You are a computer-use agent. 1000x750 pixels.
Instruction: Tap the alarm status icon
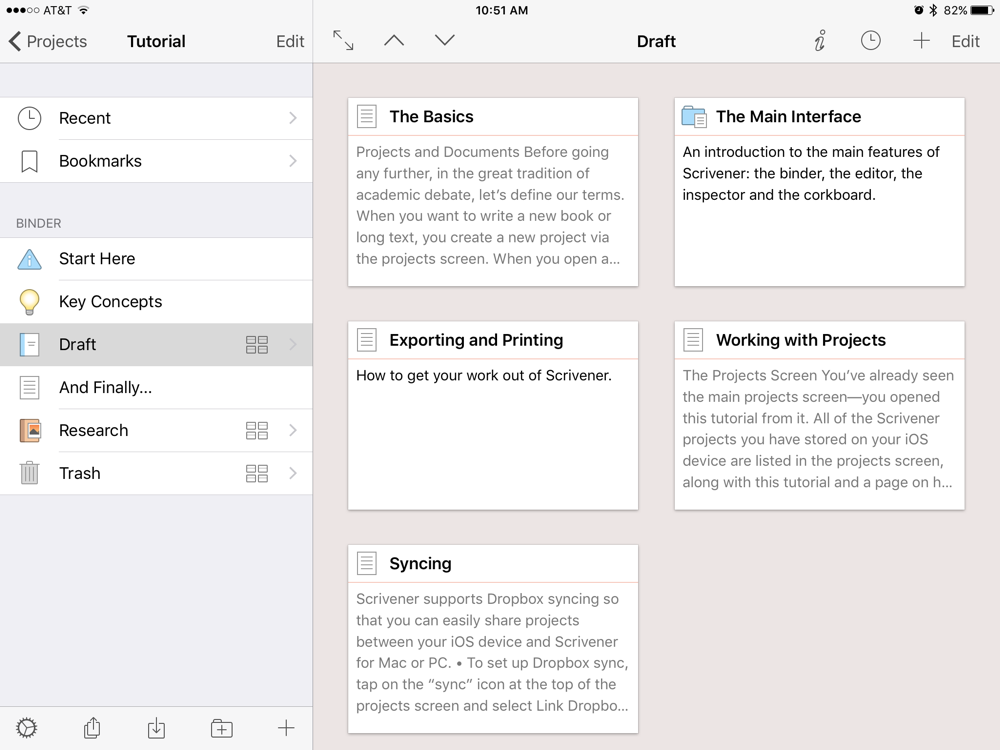(919, 10)
